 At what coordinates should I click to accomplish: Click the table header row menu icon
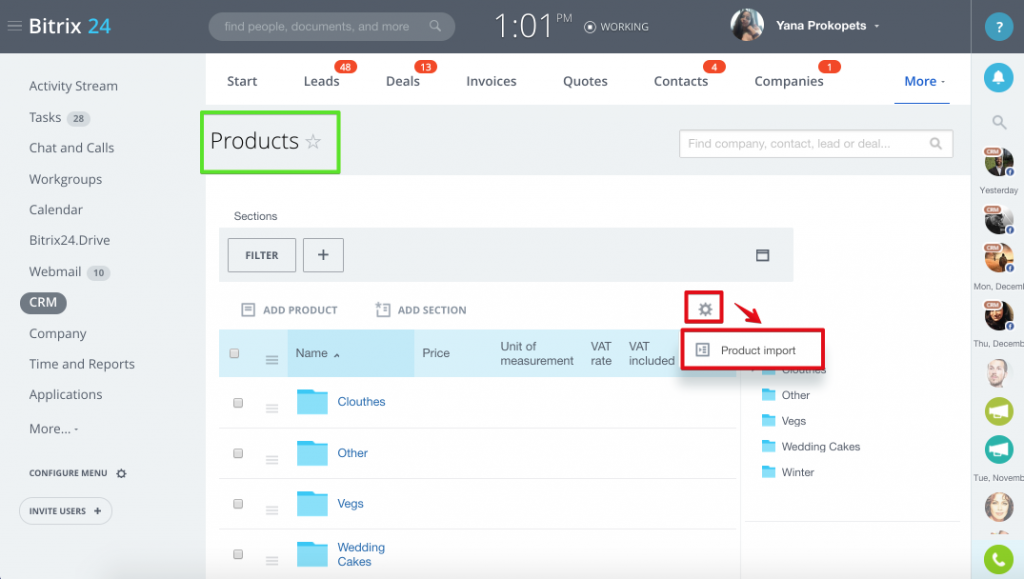[272, 360]
